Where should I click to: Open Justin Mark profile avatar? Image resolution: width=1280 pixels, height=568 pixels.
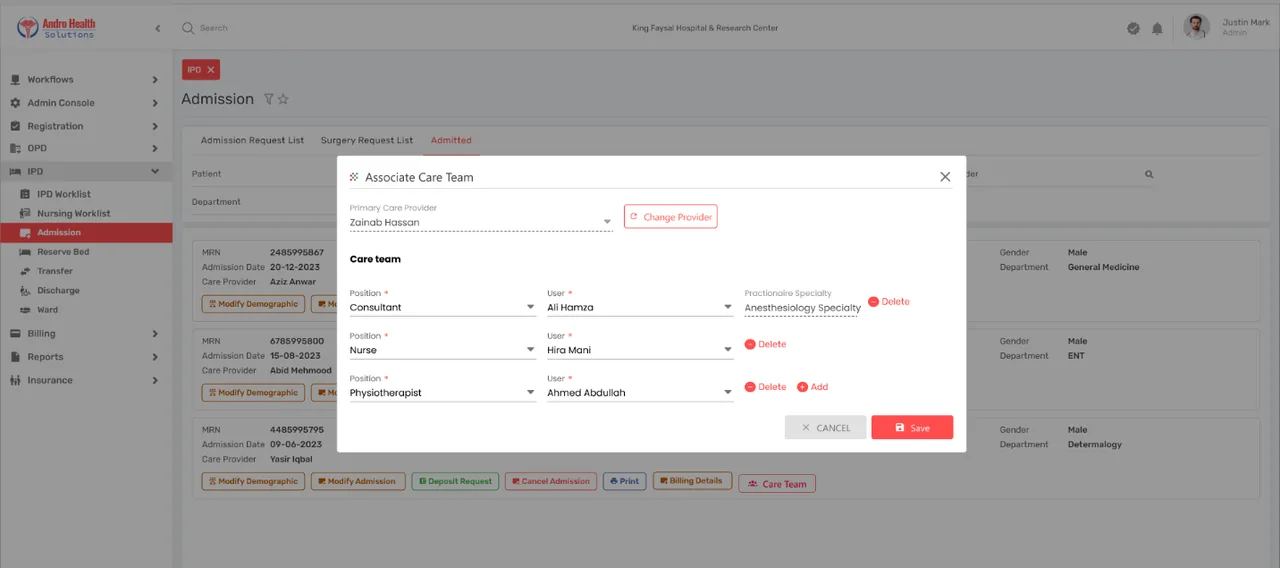(1196, 27)
